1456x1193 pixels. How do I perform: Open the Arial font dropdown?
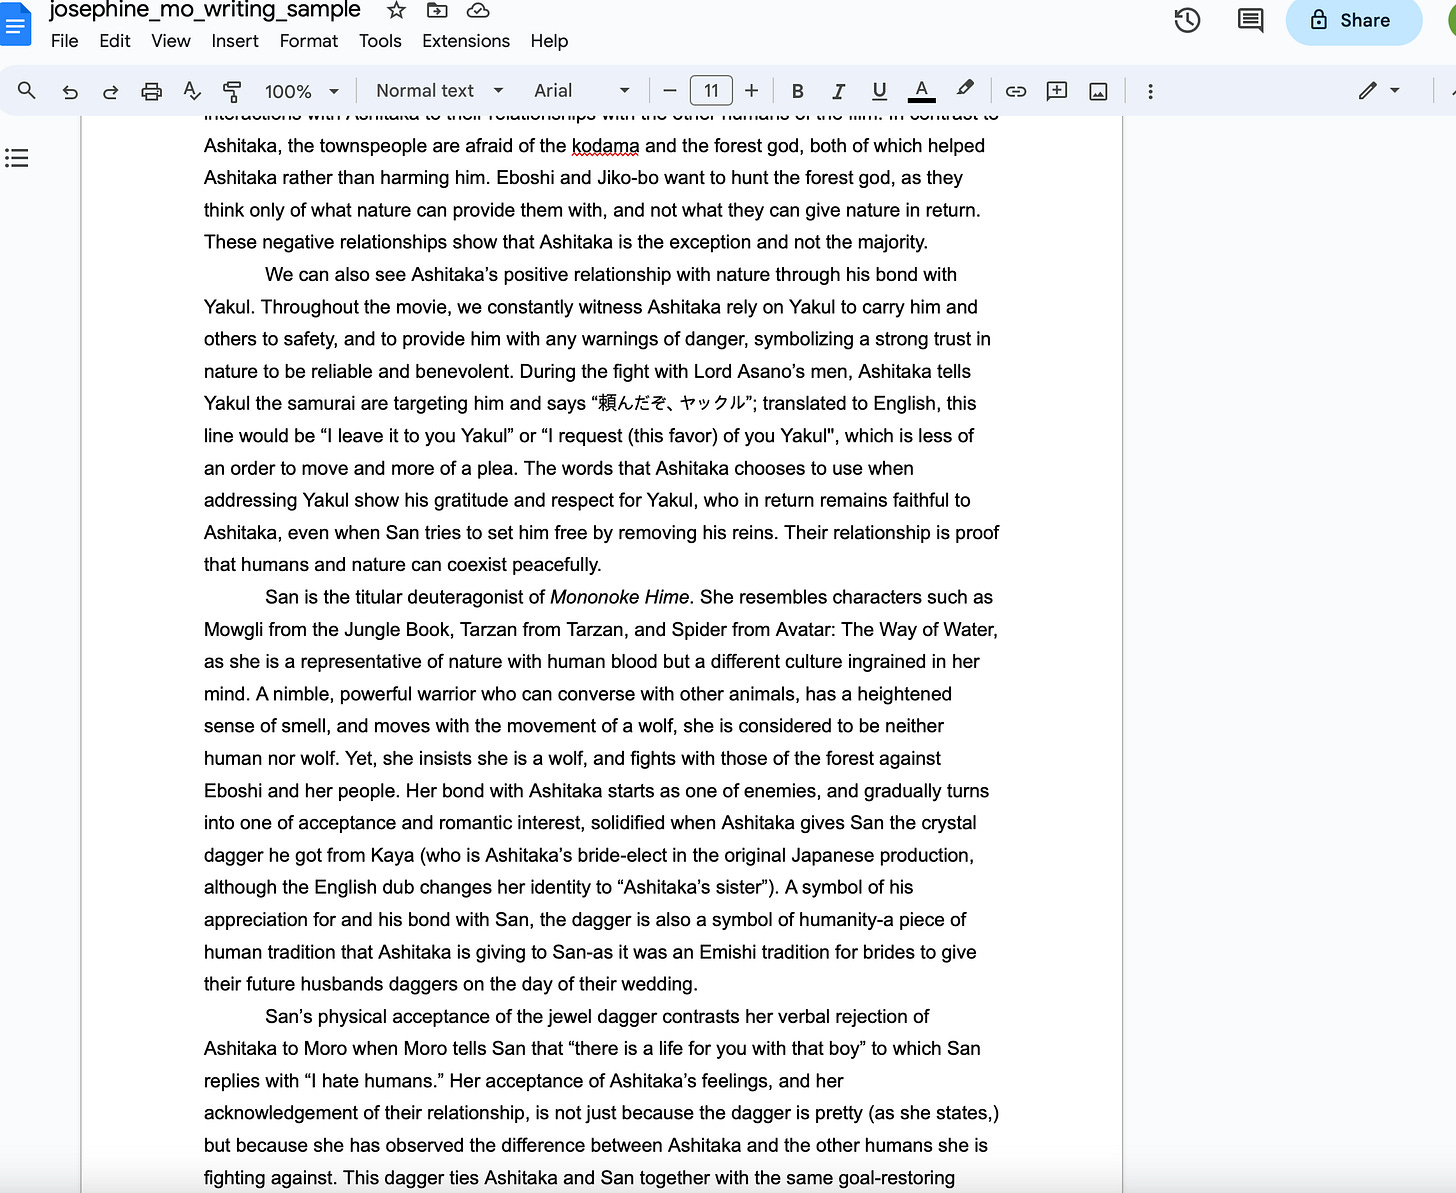[582, 91]
